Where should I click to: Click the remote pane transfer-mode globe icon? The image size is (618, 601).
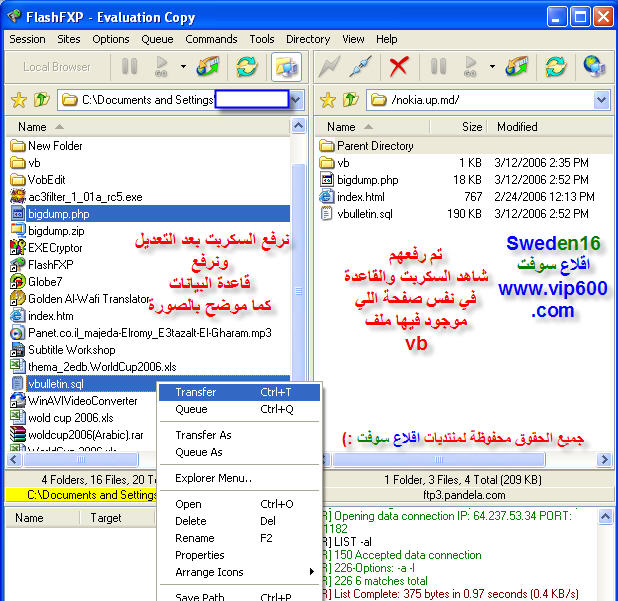tap(517, 67)
